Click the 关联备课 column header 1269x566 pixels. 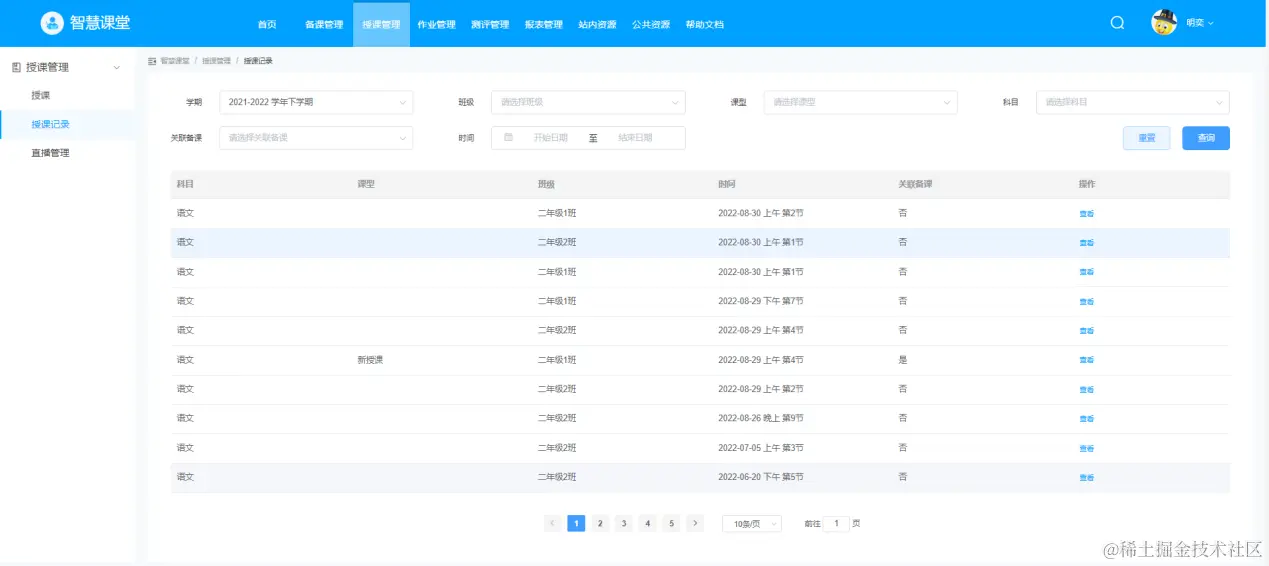(915, 184)
